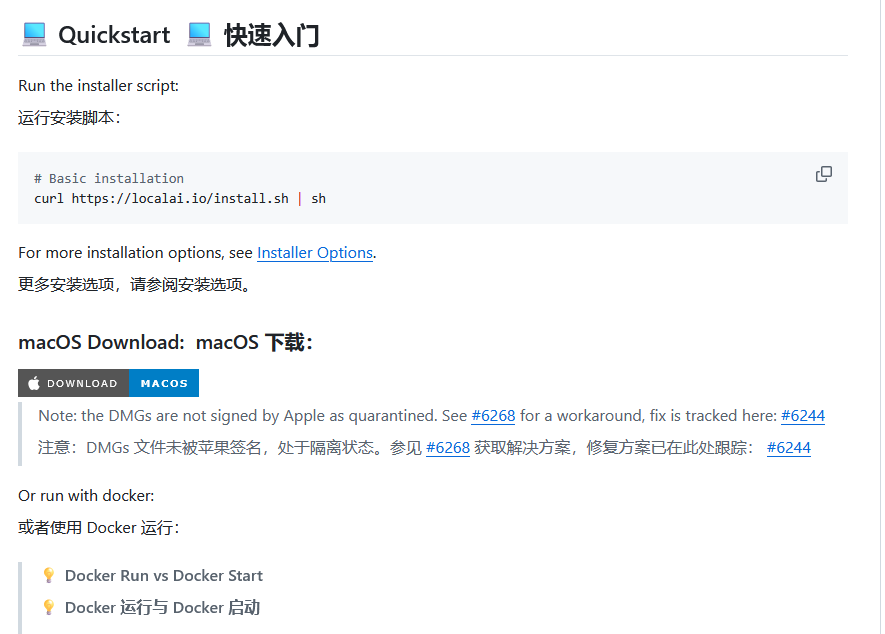
Task: Click the DOWNLOAD MACOS button
Action: click(108, 382)
